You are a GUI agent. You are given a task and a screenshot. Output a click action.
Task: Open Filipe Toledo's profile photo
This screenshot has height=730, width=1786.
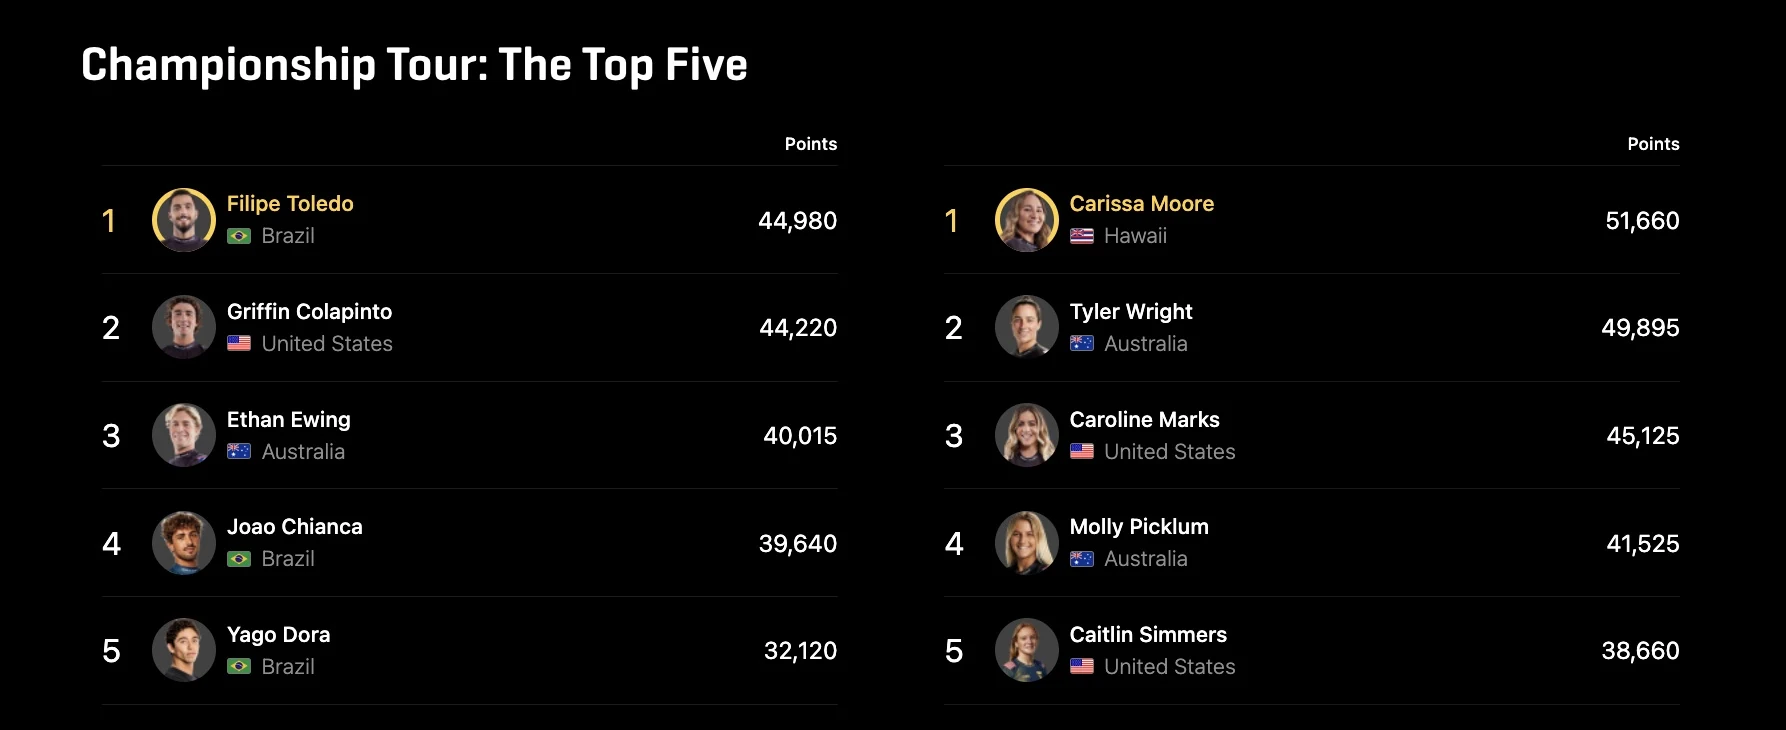184,220
